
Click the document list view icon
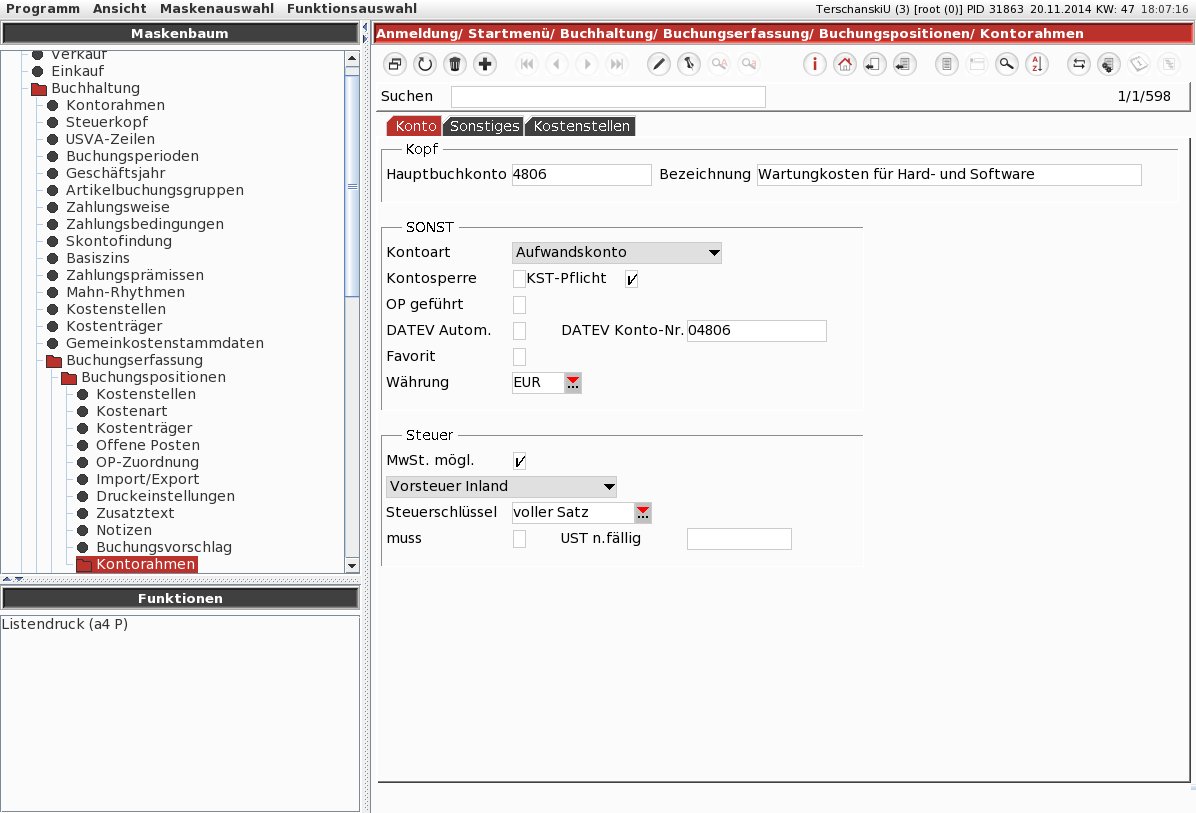(x=947, y=64)
